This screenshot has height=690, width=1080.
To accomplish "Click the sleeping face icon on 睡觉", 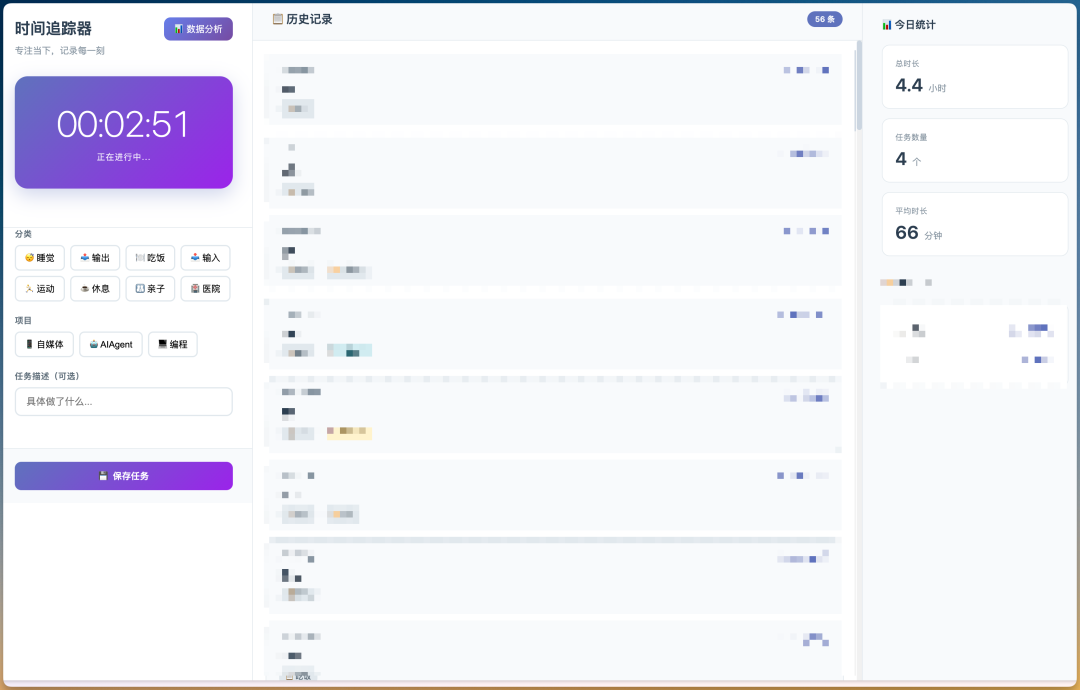I will tap(29, 258).
